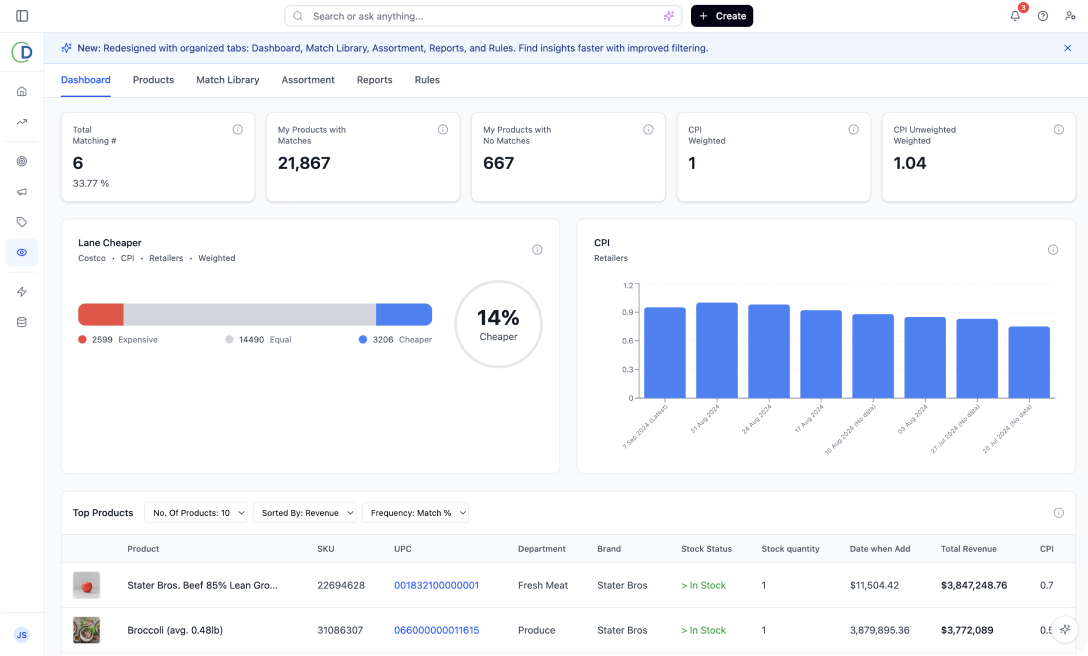Select the megaphone campaigns sidebar icon
This screenshot has width=1088, height=656.
(22, 192)
